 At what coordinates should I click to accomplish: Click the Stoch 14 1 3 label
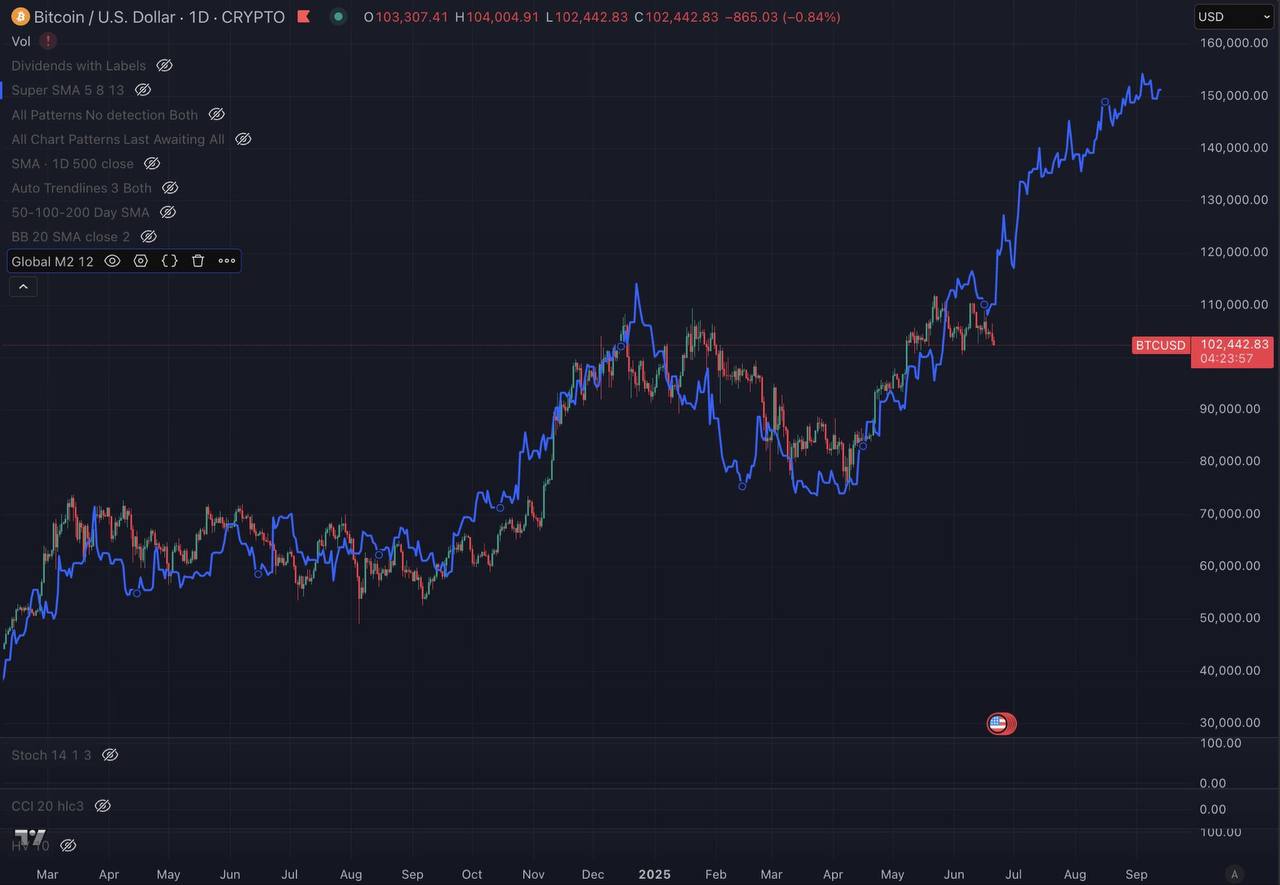(51, 755)
